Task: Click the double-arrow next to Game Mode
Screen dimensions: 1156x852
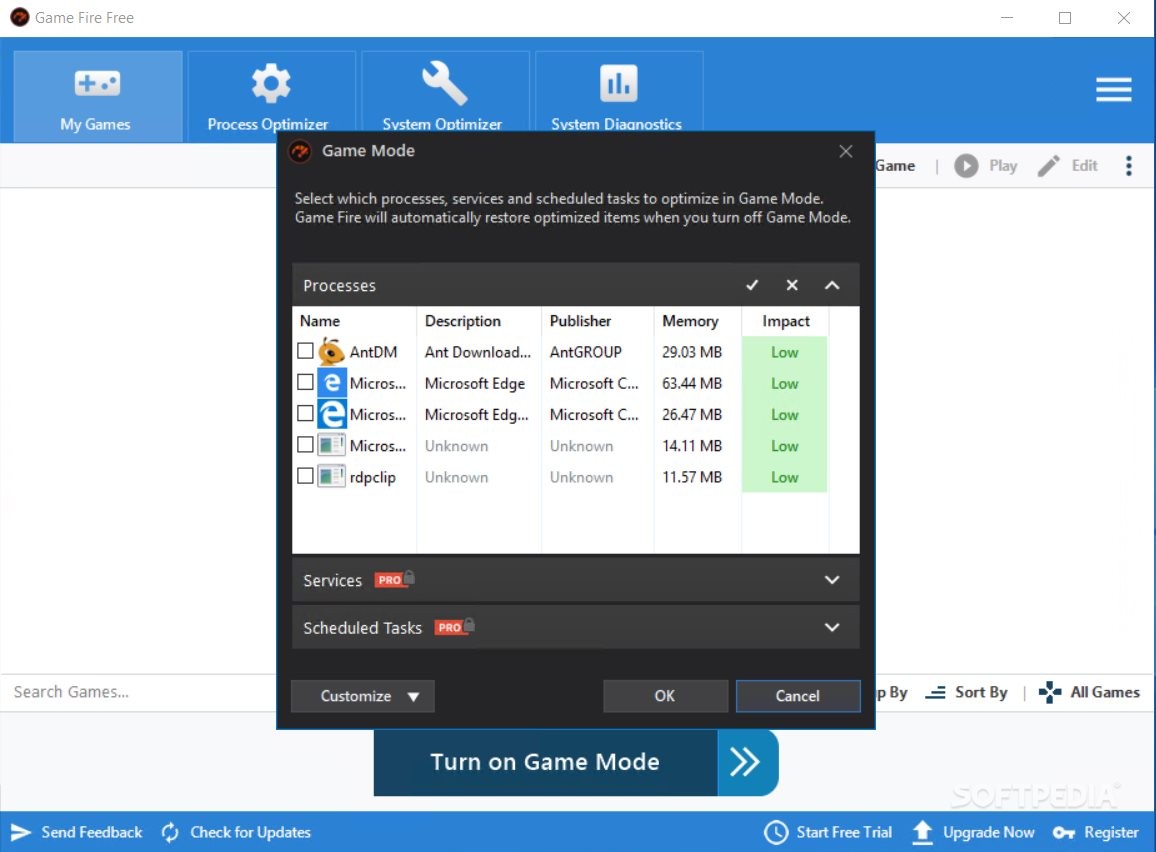Action: coord(747,762)
